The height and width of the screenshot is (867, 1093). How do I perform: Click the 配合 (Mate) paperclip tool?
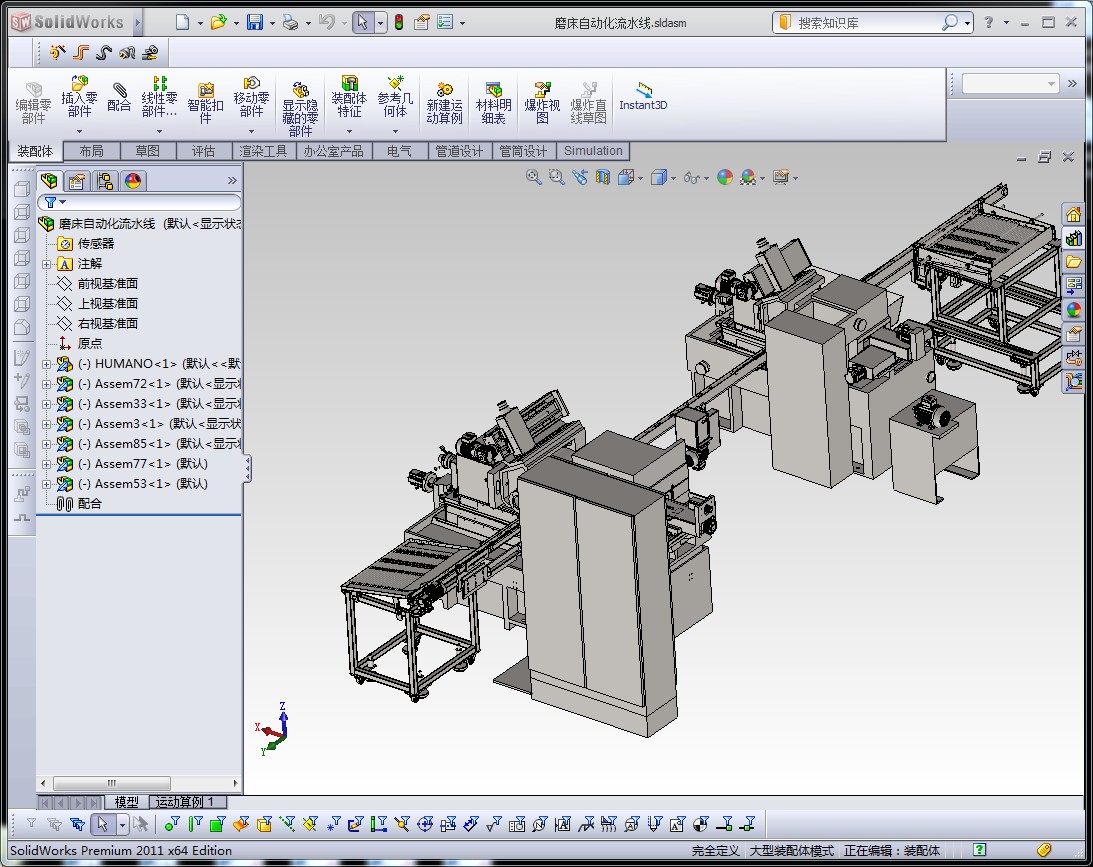tap(119, 97)
